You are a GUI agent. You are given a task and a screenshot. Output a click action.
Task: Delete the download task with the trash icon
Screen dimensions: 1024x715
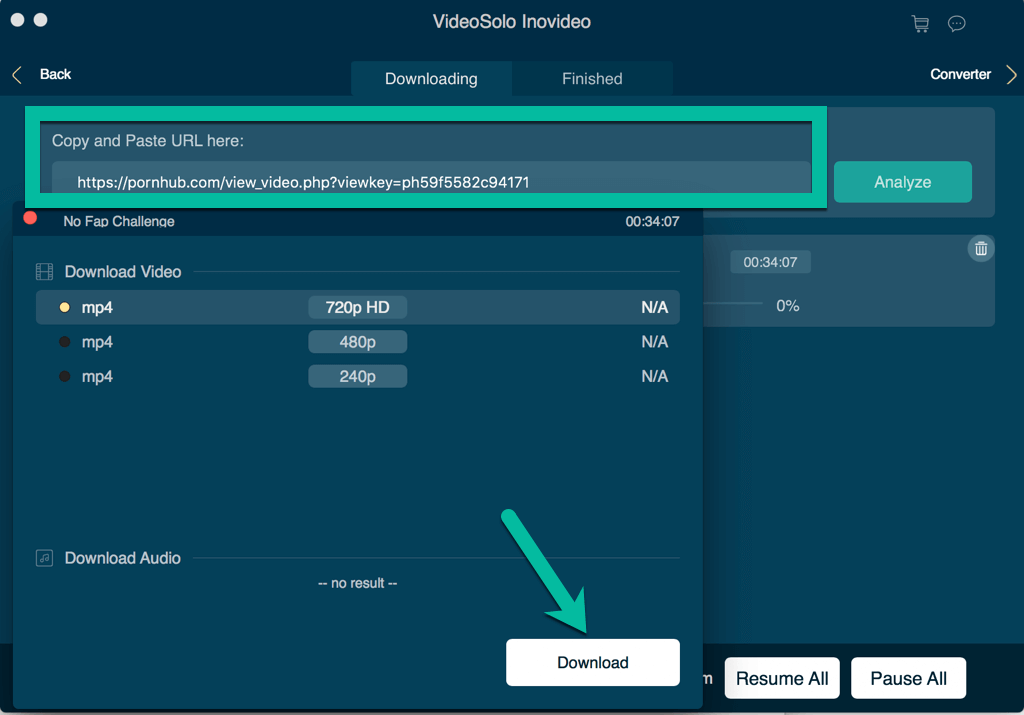point(981,249)
